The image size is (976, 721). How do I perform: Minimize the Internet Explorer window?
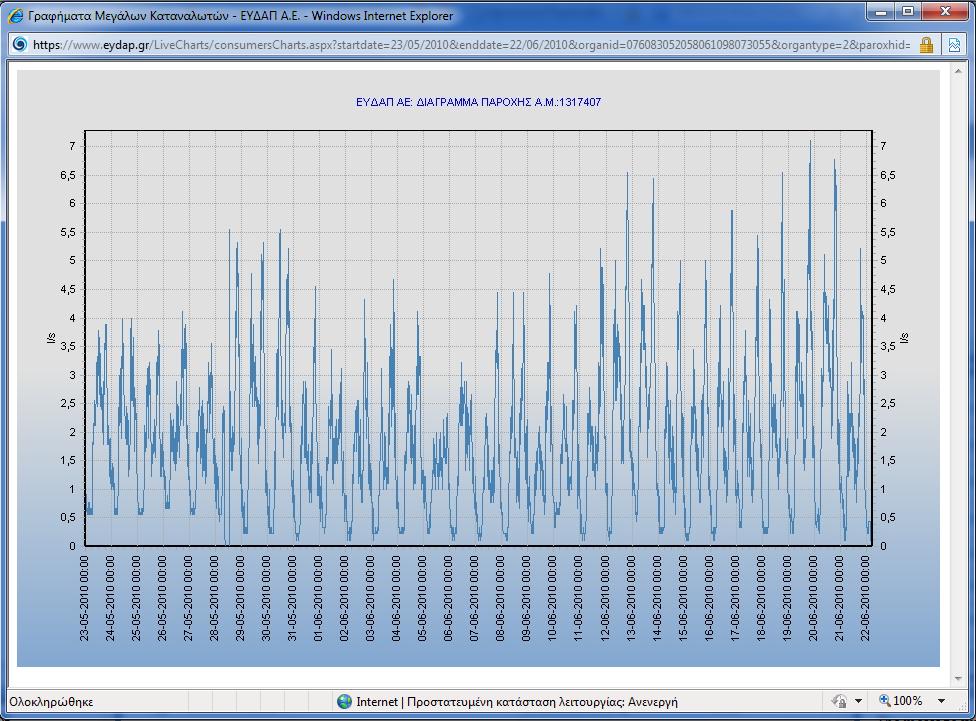[x=881, y=12]
